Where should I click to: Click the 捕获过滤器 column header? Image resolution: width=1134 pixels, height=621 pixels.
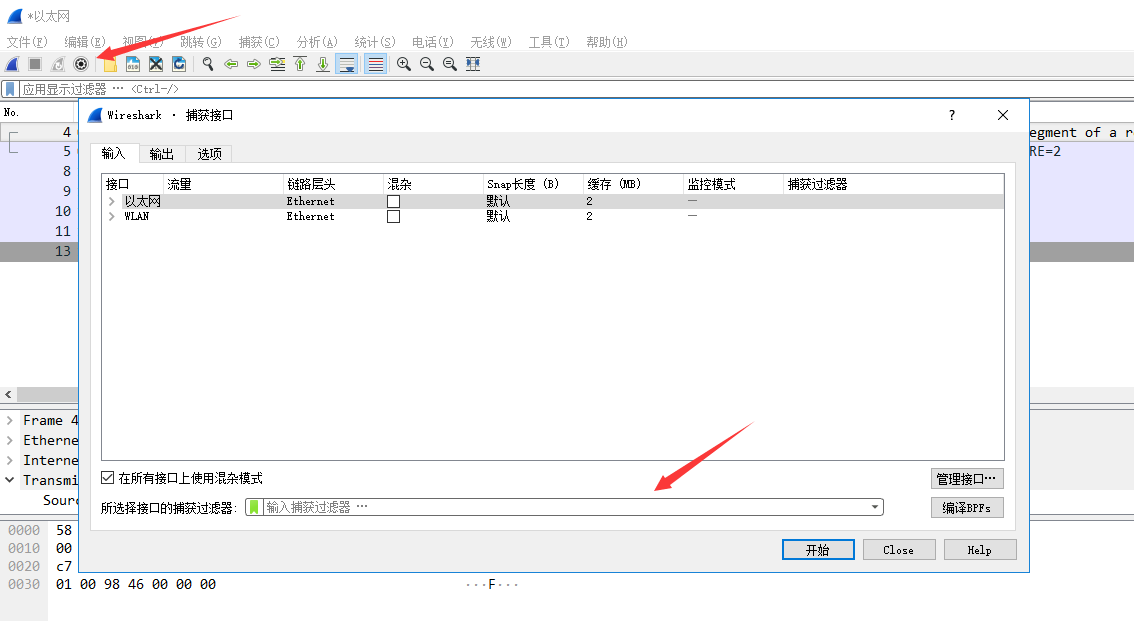(894, 184)
